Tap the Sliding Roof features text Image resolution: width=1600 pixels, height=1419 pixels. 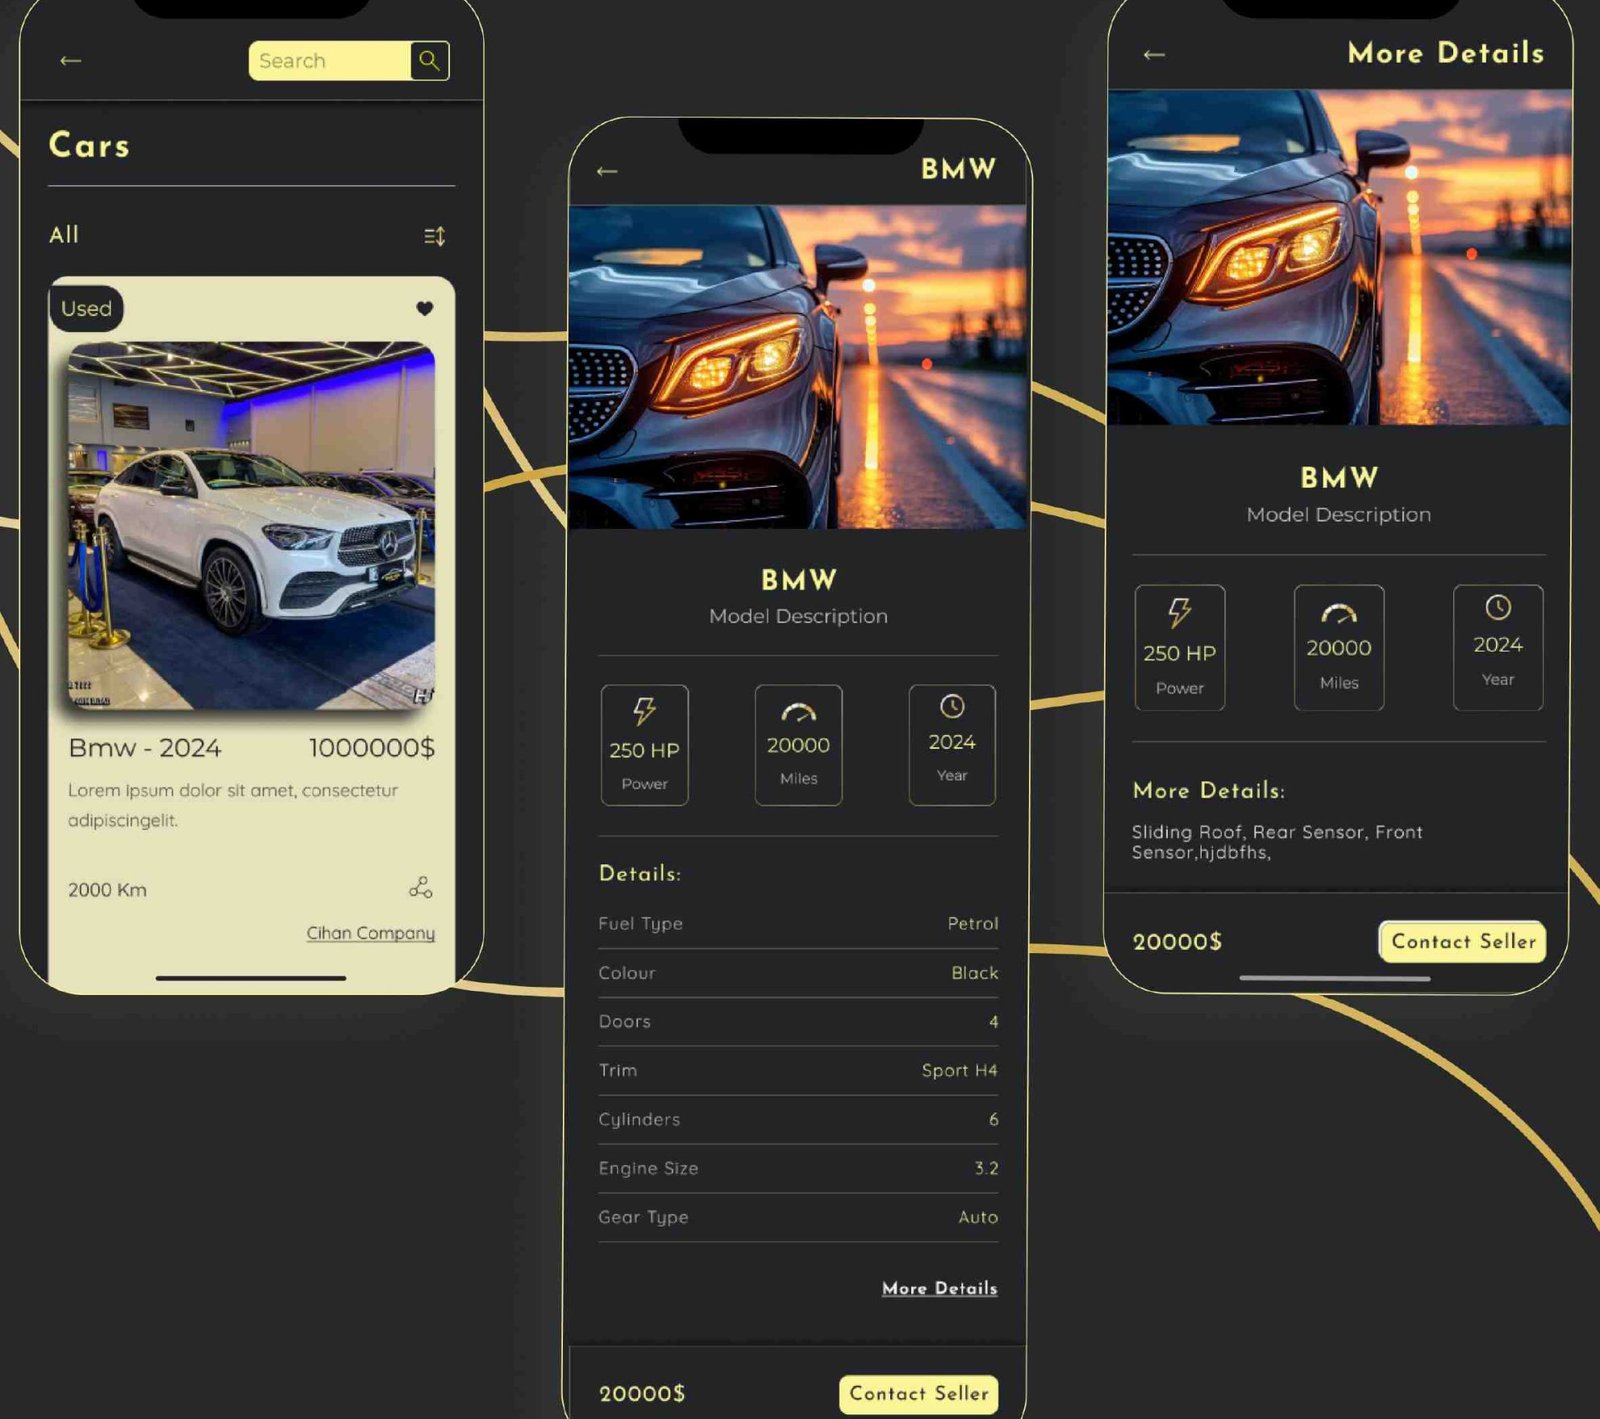point(1277,842)
